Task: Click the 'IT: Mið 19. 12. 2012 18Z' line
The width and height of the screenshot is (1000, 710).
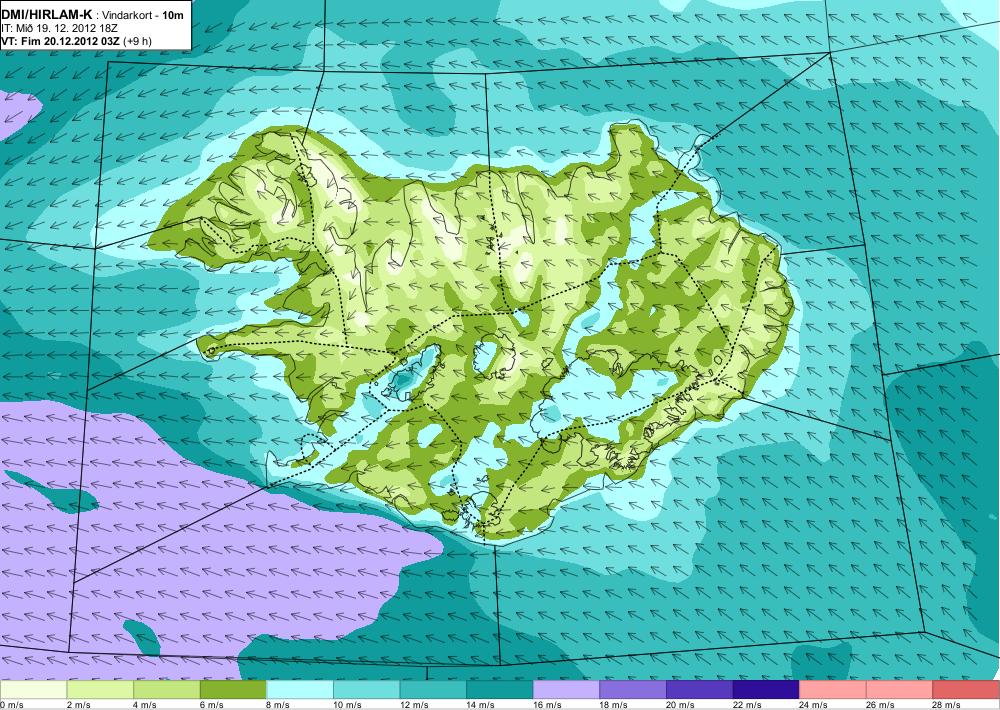Action: pos(59,28)
